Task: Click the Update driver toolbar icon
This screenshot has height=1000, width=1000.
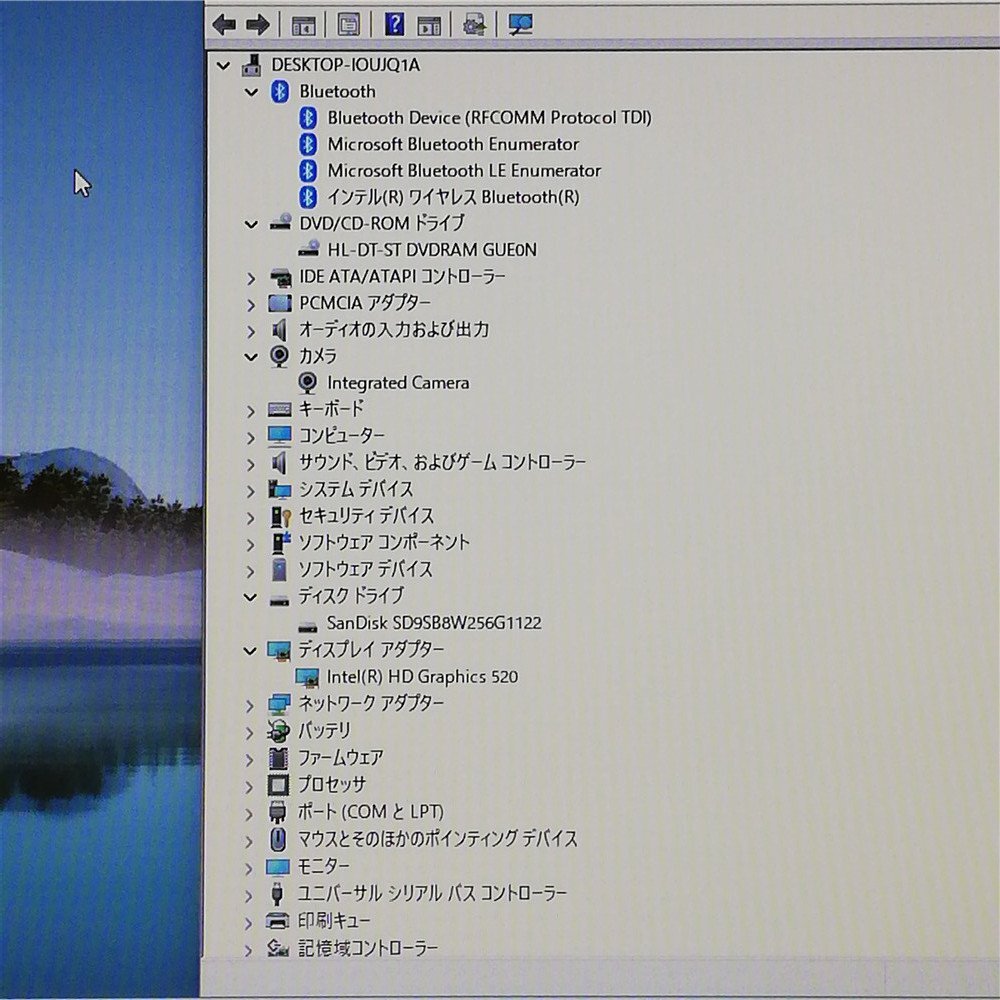Action: (x=473, y=24)
